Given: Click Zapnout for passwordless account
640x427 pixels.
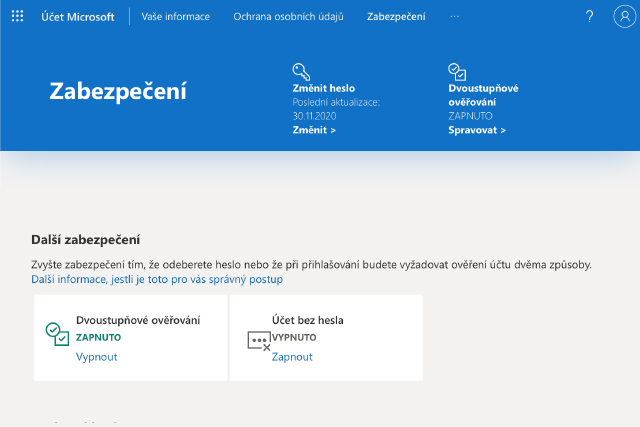Looking at the screenshot, I should [292, 357].
